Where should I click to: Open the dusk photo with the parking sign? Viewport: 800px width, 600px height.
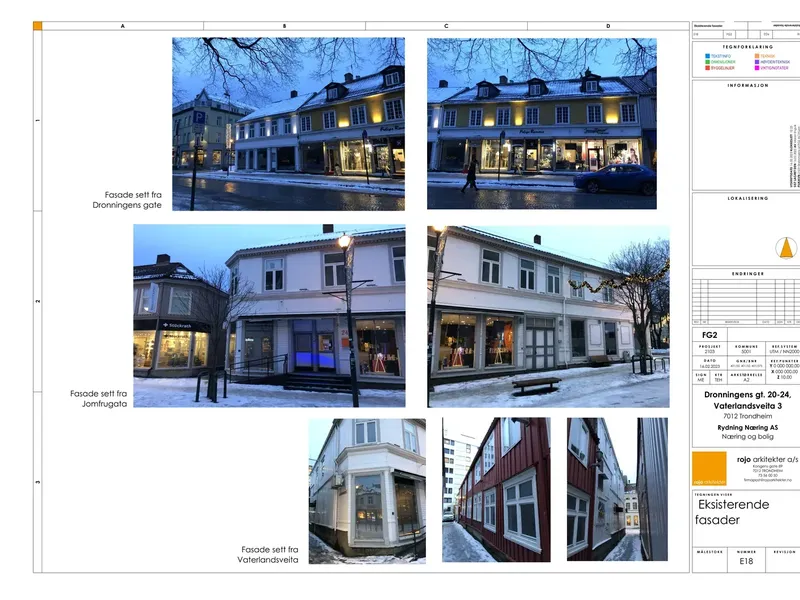[x=288, y=123]
